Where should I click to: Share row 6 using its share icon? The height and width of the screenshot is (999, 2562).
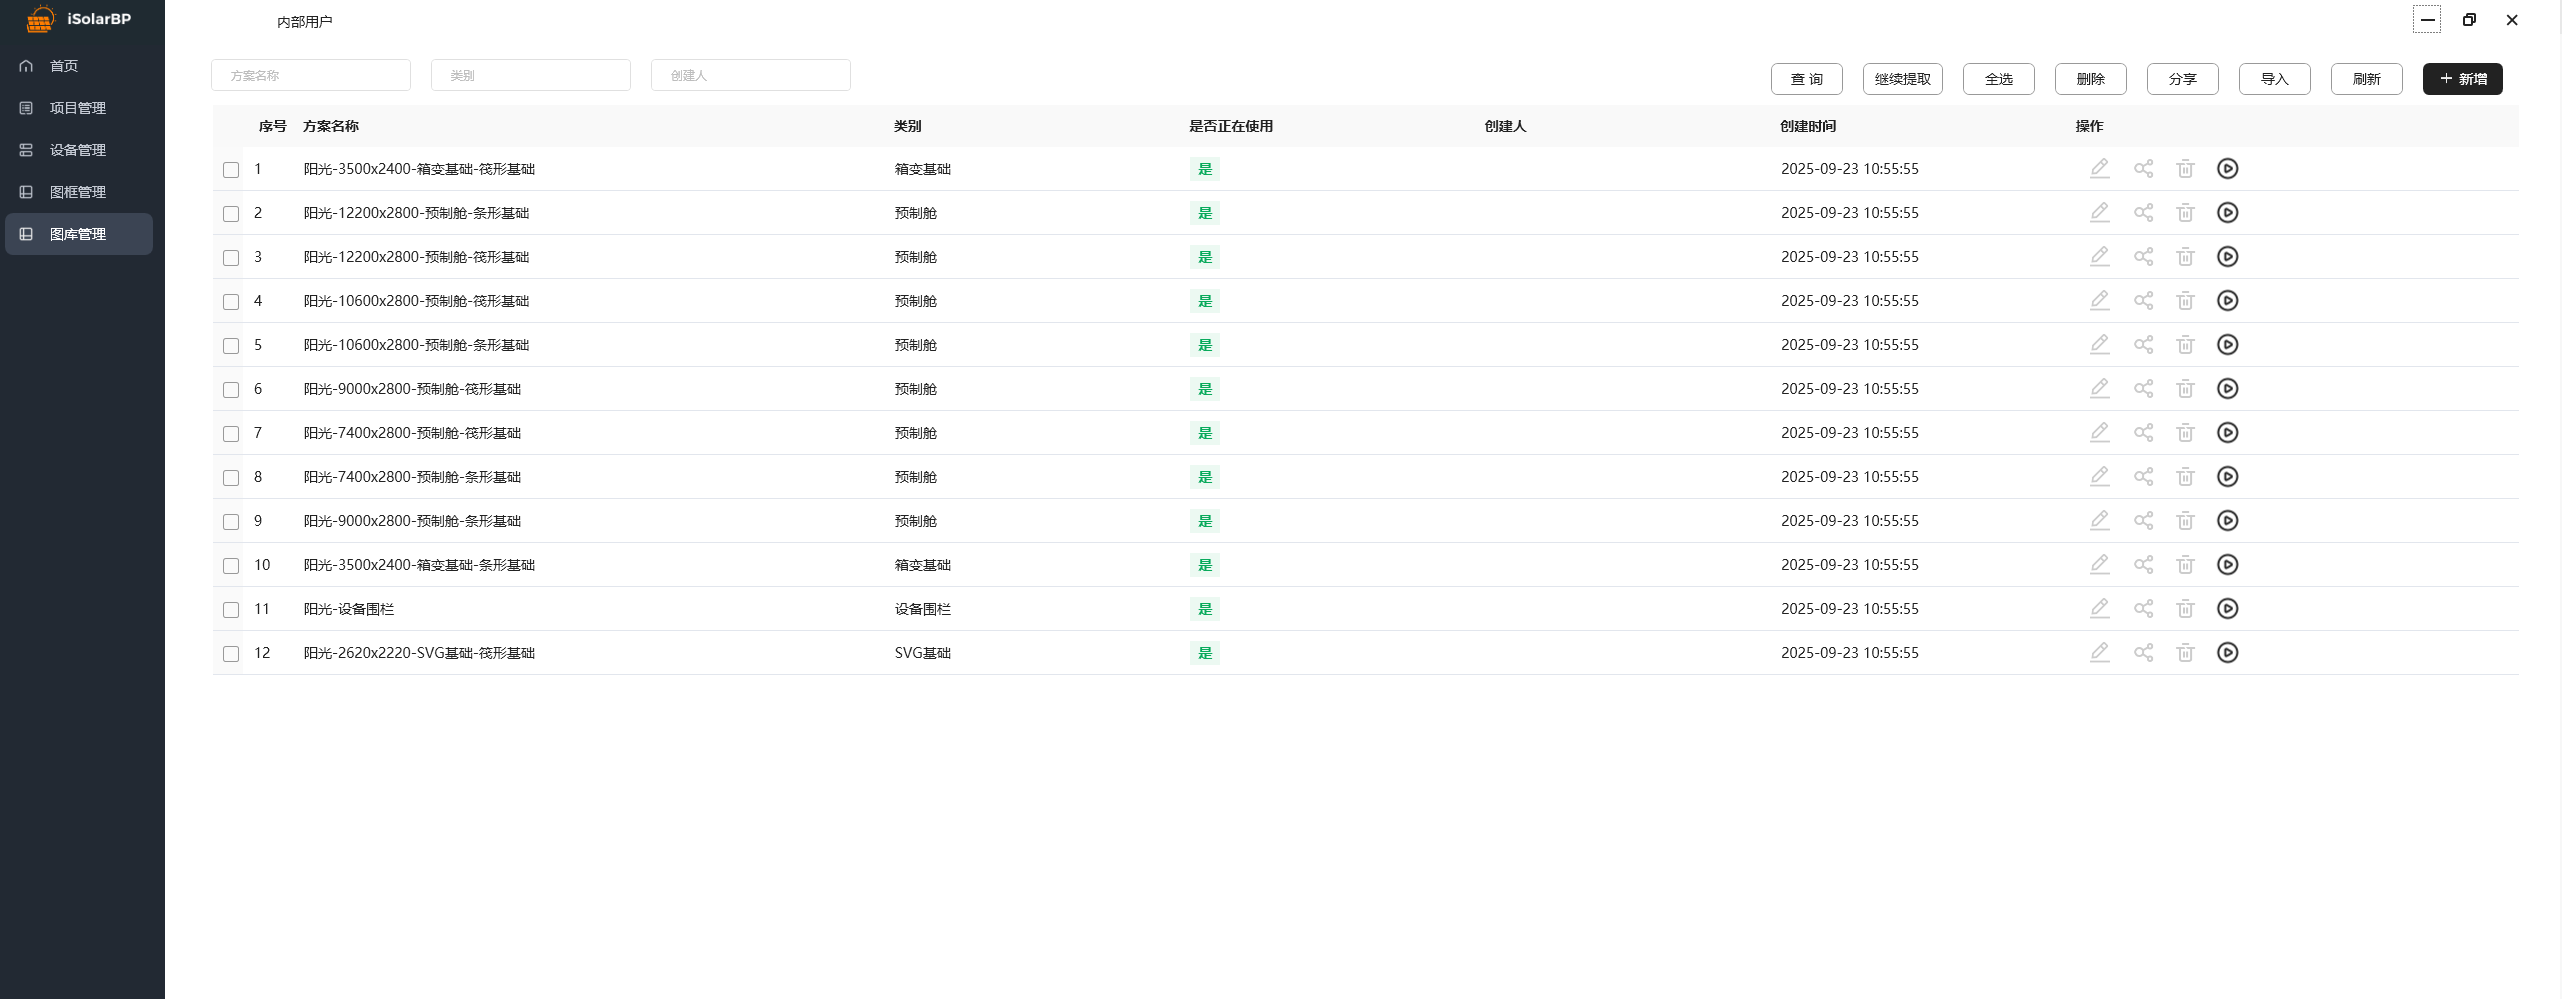[2143, 389]
